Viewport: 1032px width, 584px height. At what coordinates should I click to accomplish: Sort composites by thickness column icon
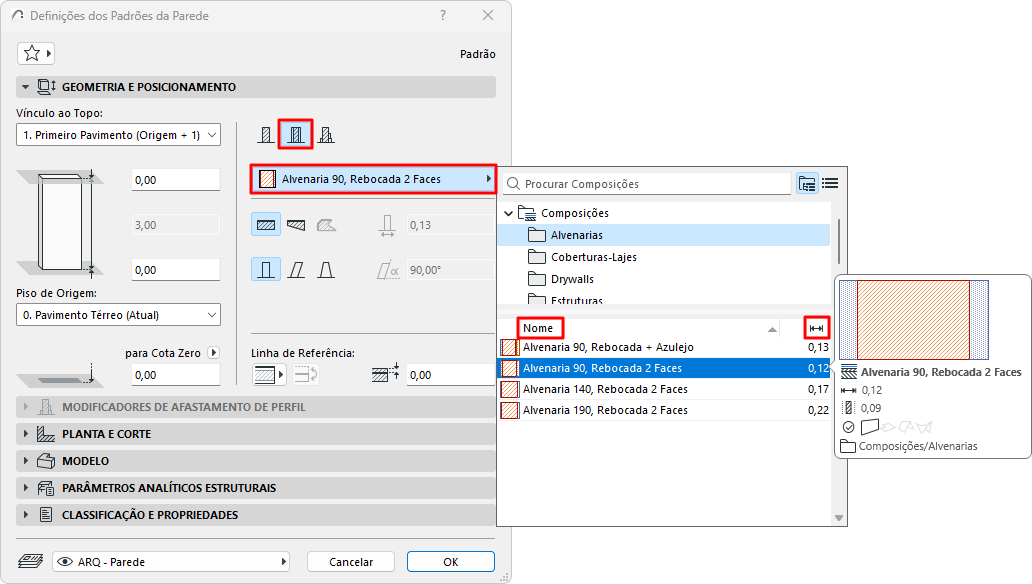[x=816, y=328]
